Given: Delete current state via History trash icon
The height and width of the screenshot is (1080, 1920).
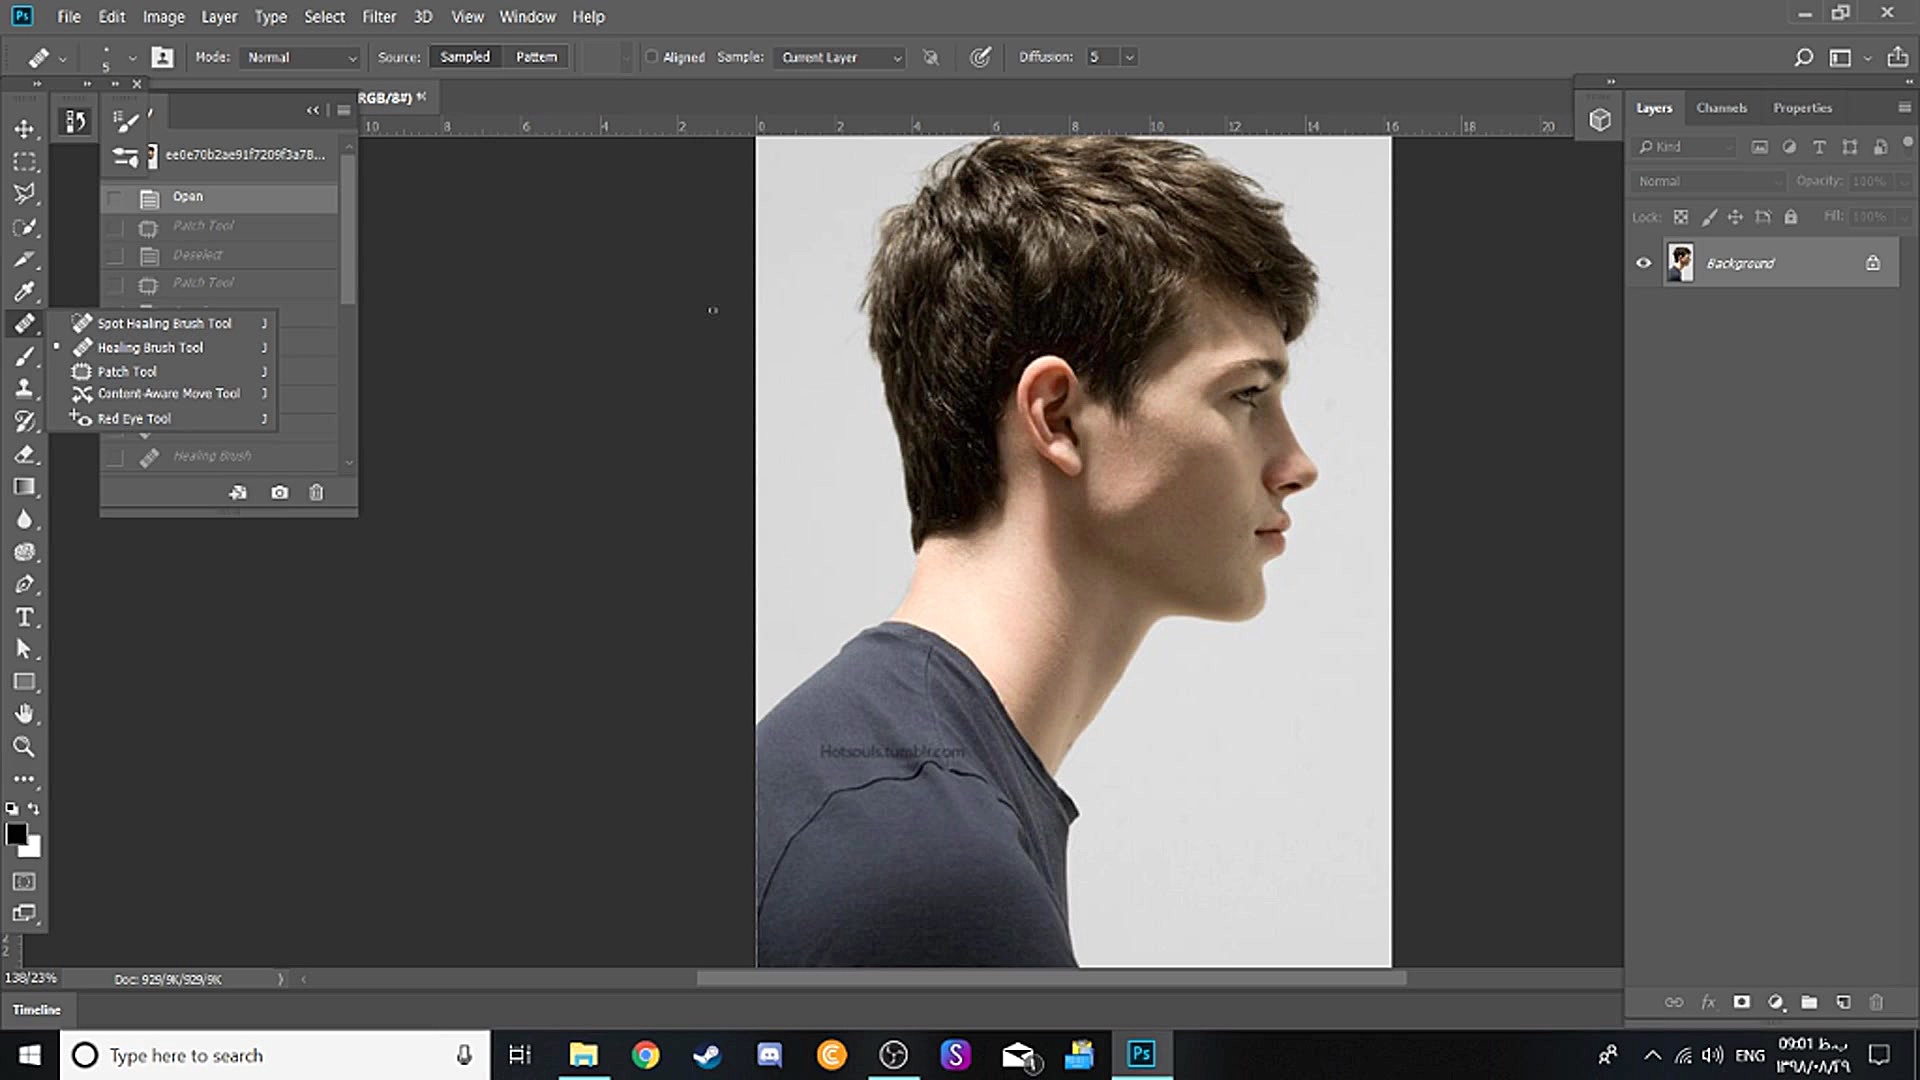Looking at the screenshot, I should point(316,492).
